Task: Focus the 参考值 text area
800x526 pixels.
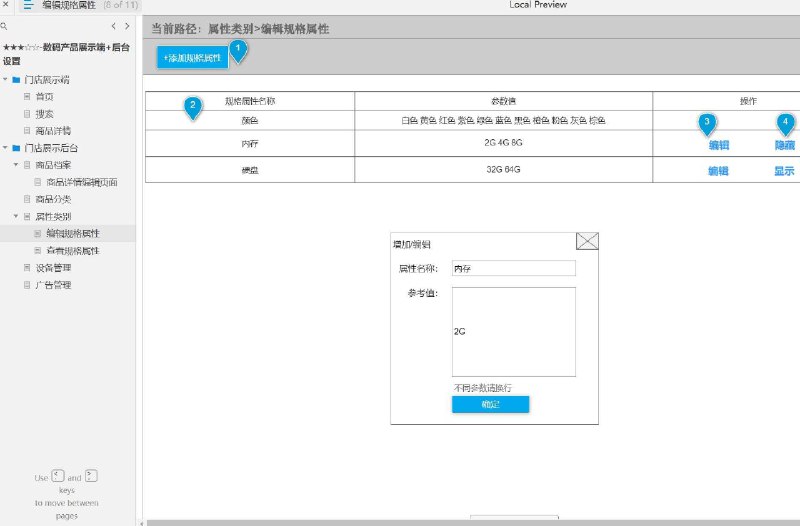Action: pos(514,332)
